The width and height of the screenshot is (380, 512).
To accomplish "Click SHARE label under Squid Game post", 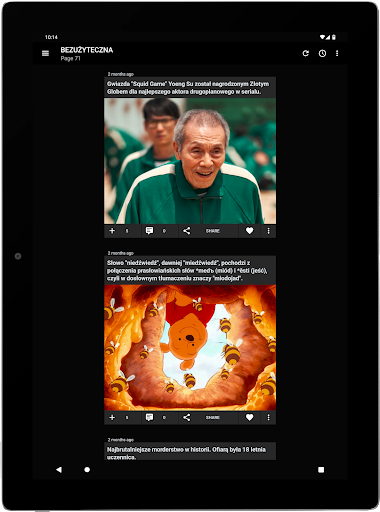I will point(213,231).
